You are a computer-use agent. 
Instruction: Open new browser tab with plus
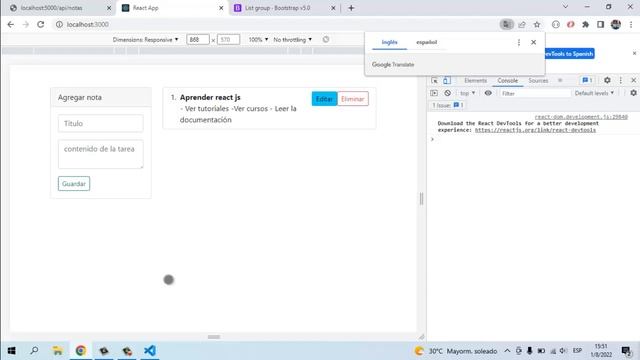(x=351, y=8)
